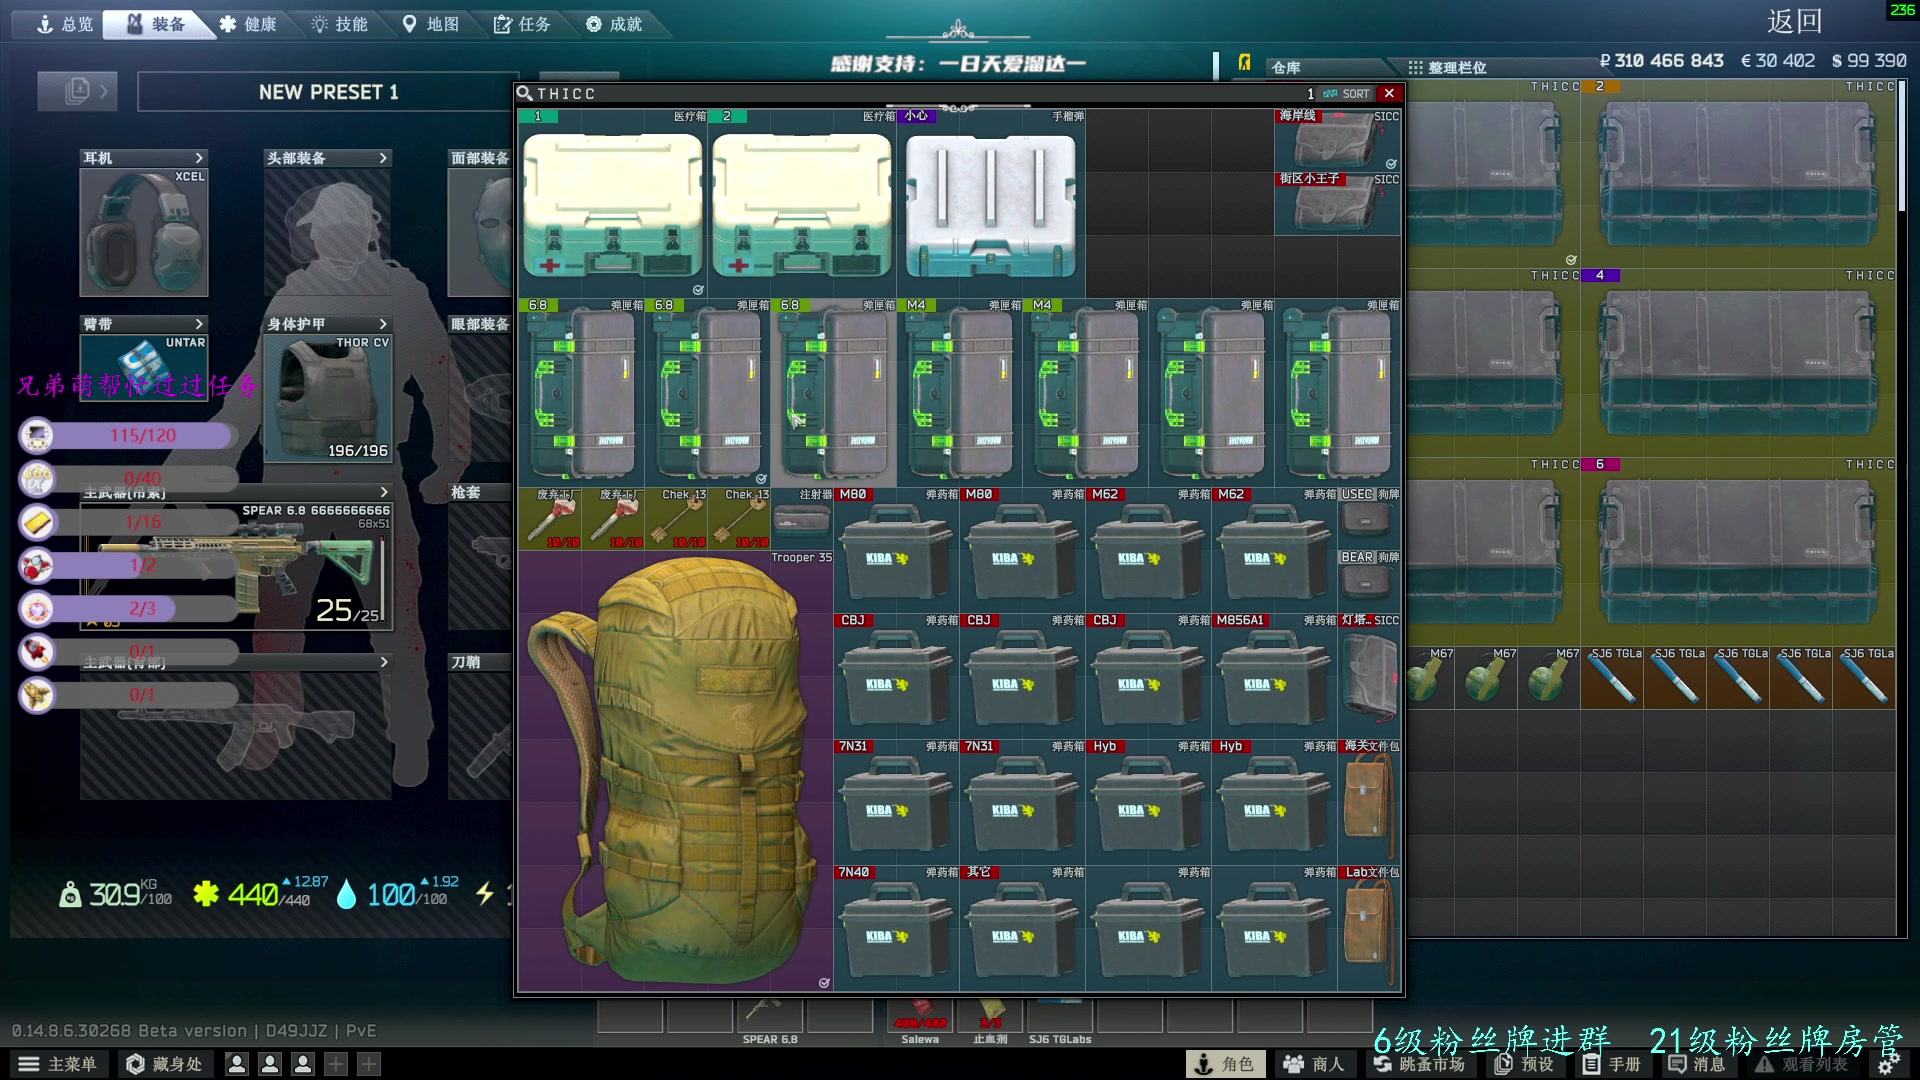Expand the 耳机 slot arrow
The image size is (1920, 1080).
coord(199,158)
